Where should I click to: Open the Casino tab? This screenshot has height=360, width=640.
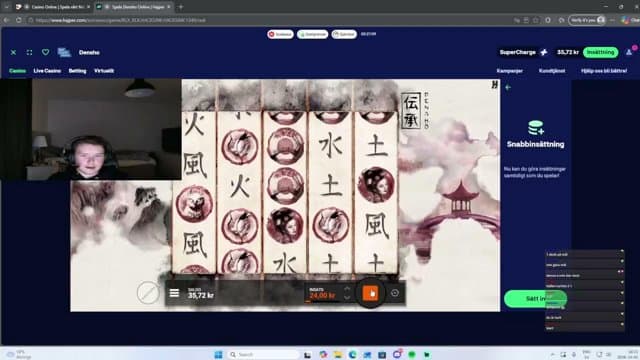(18, 71)
